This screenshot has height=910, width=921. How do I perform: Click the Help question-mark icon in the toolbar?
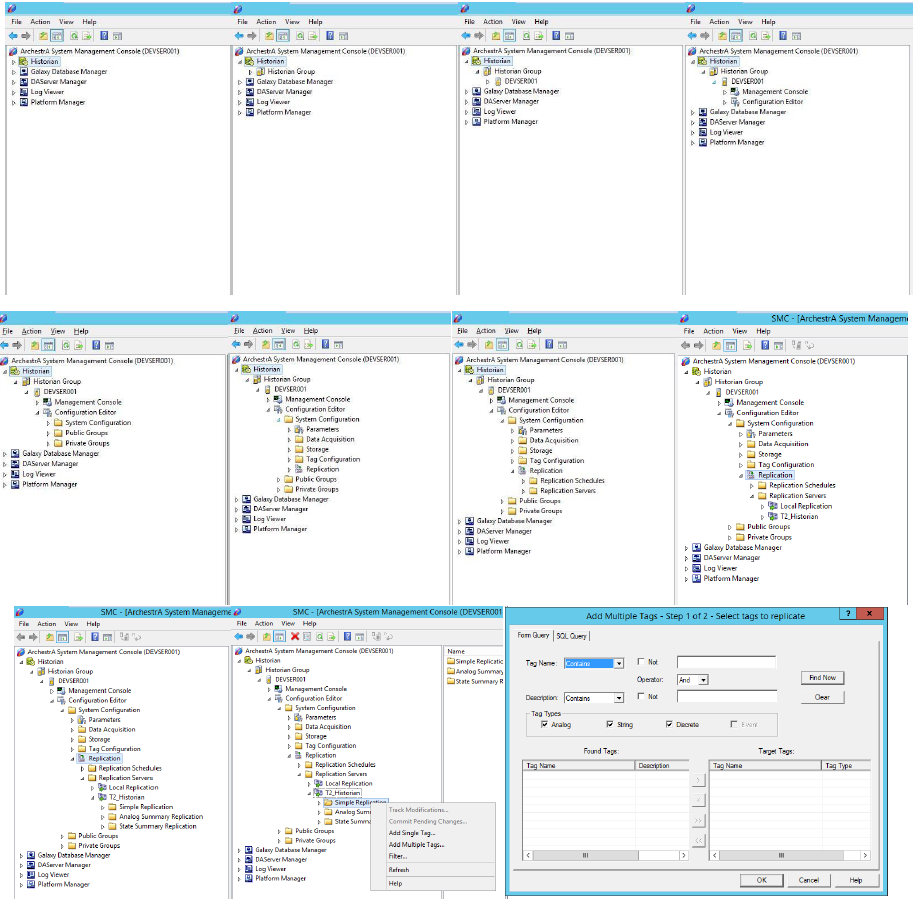[104, 35]
